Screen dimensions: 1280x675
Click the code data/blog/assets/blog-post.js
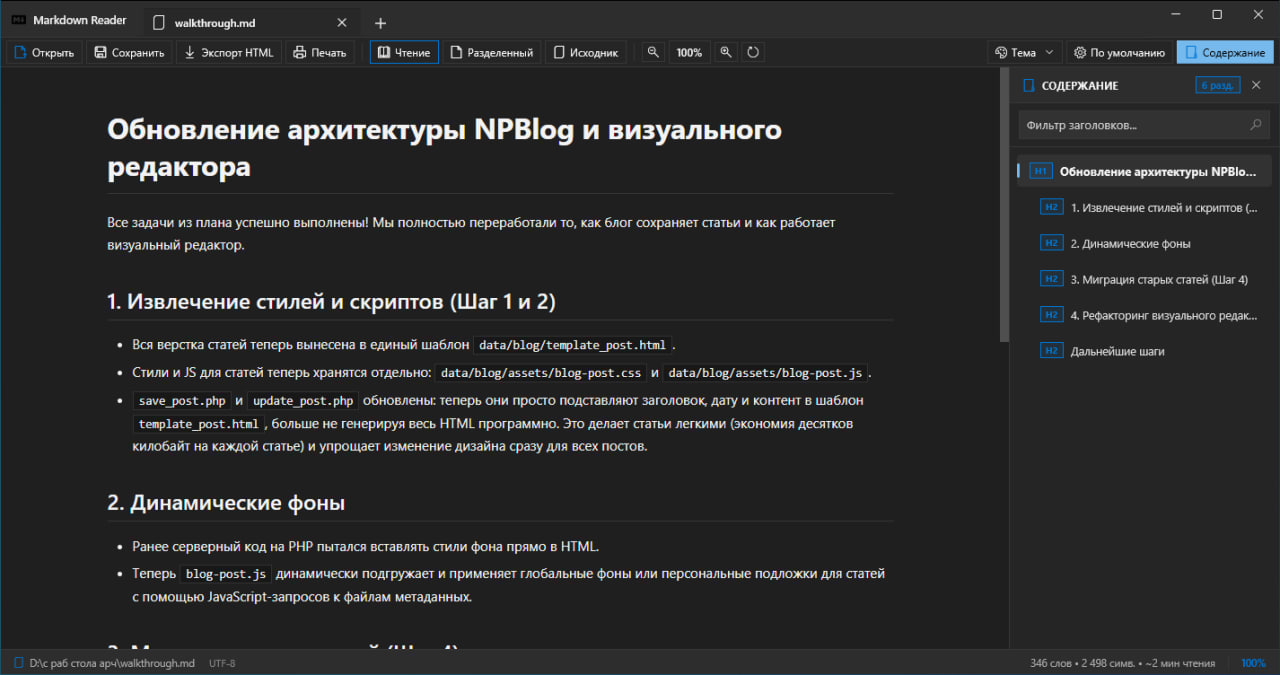click(x=765, y=373)
